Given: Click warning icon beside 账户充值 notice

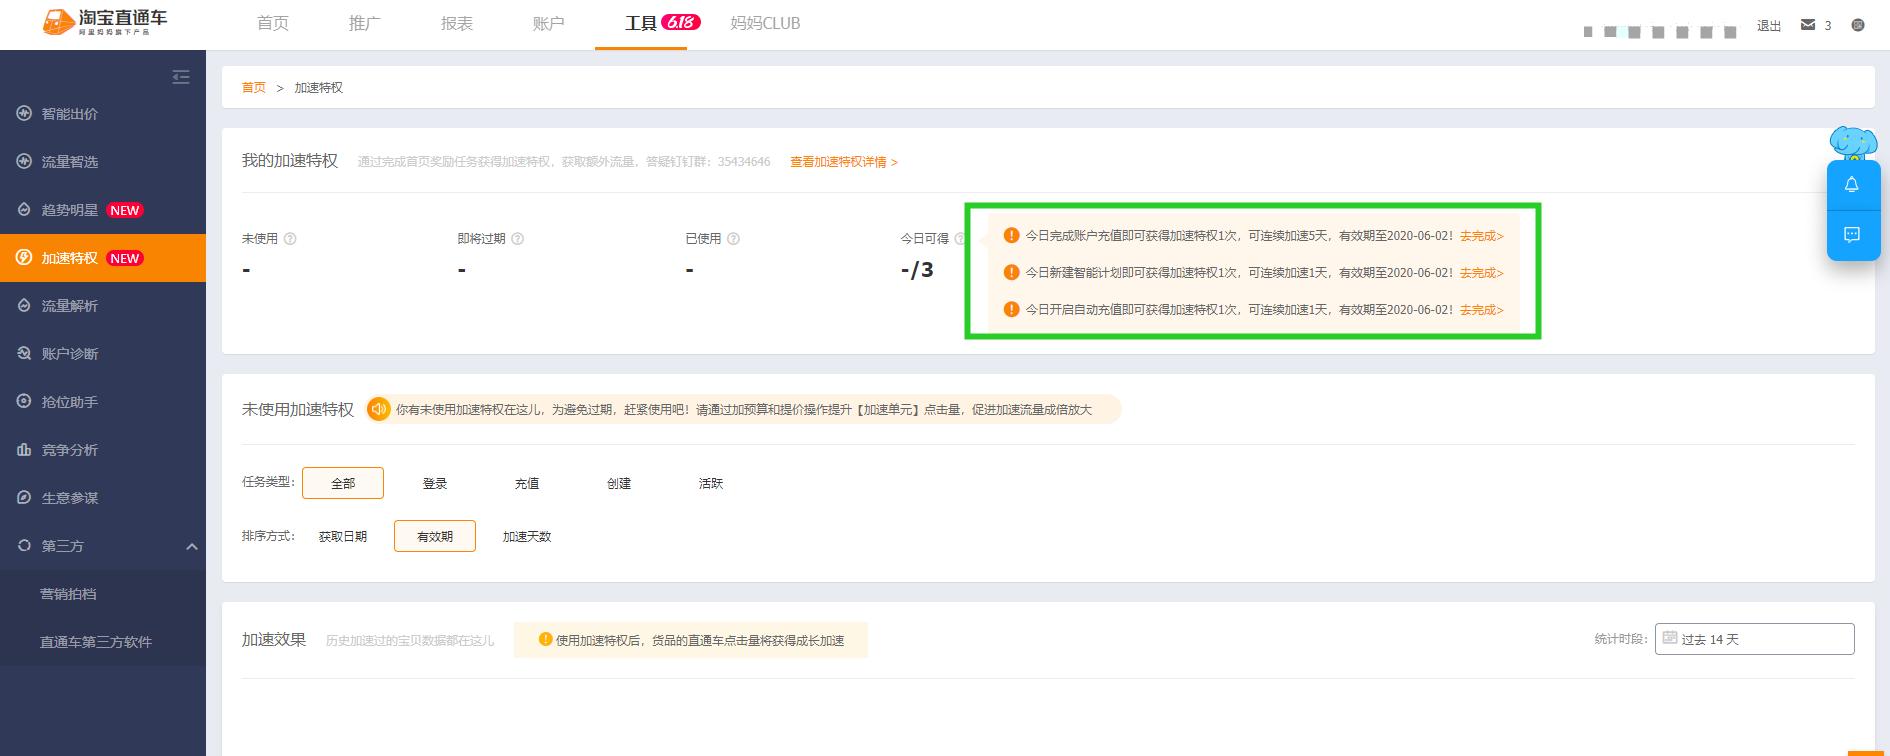Looking at the screenshot, I should point(1011,235).
